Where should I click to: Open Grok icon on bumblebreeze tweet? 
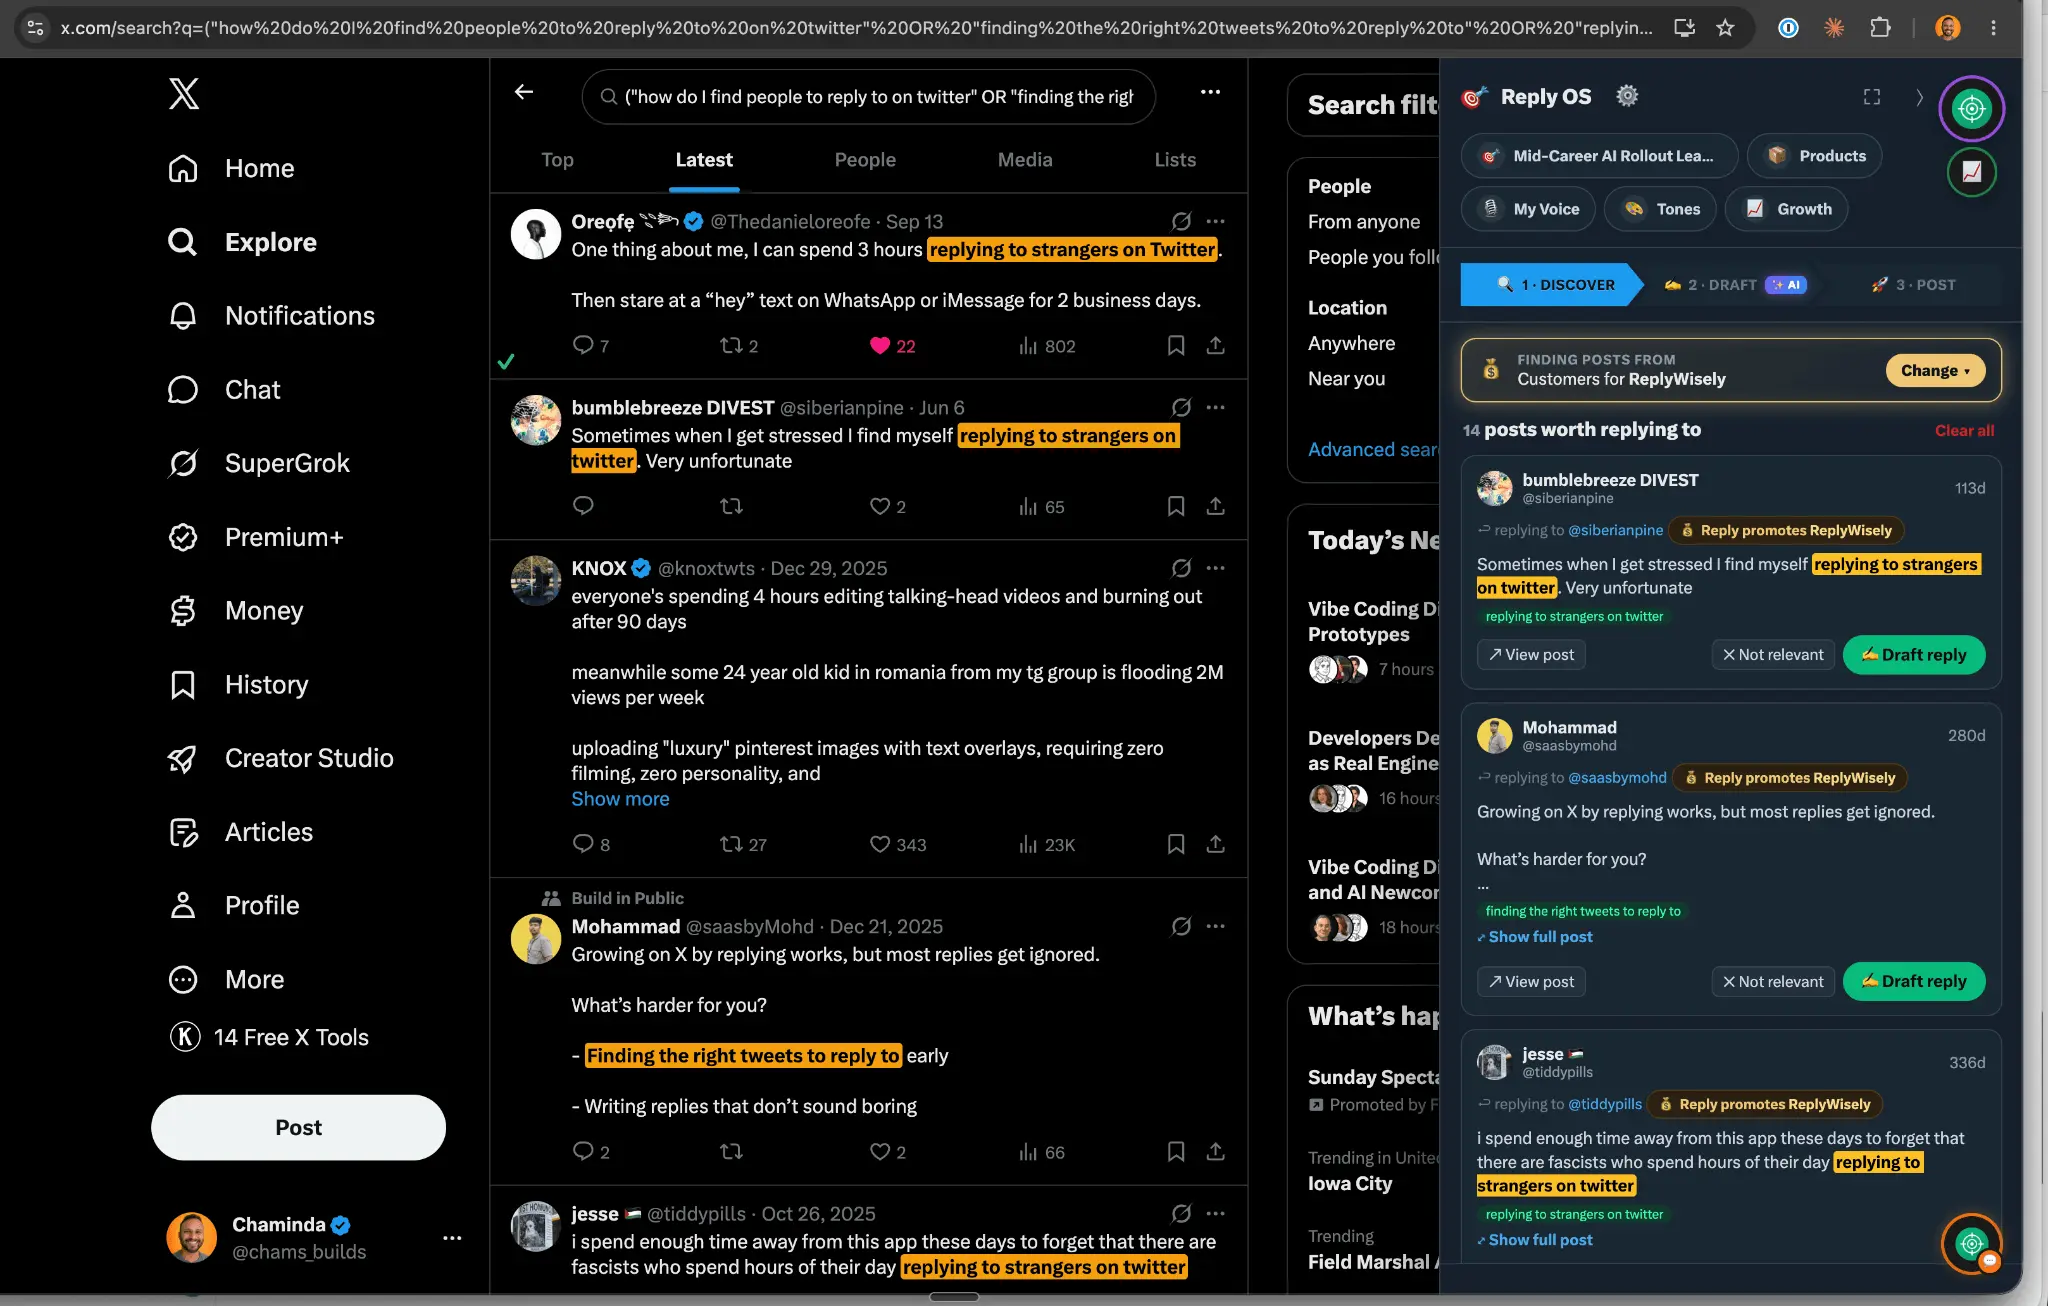(x=1181, y=407)
